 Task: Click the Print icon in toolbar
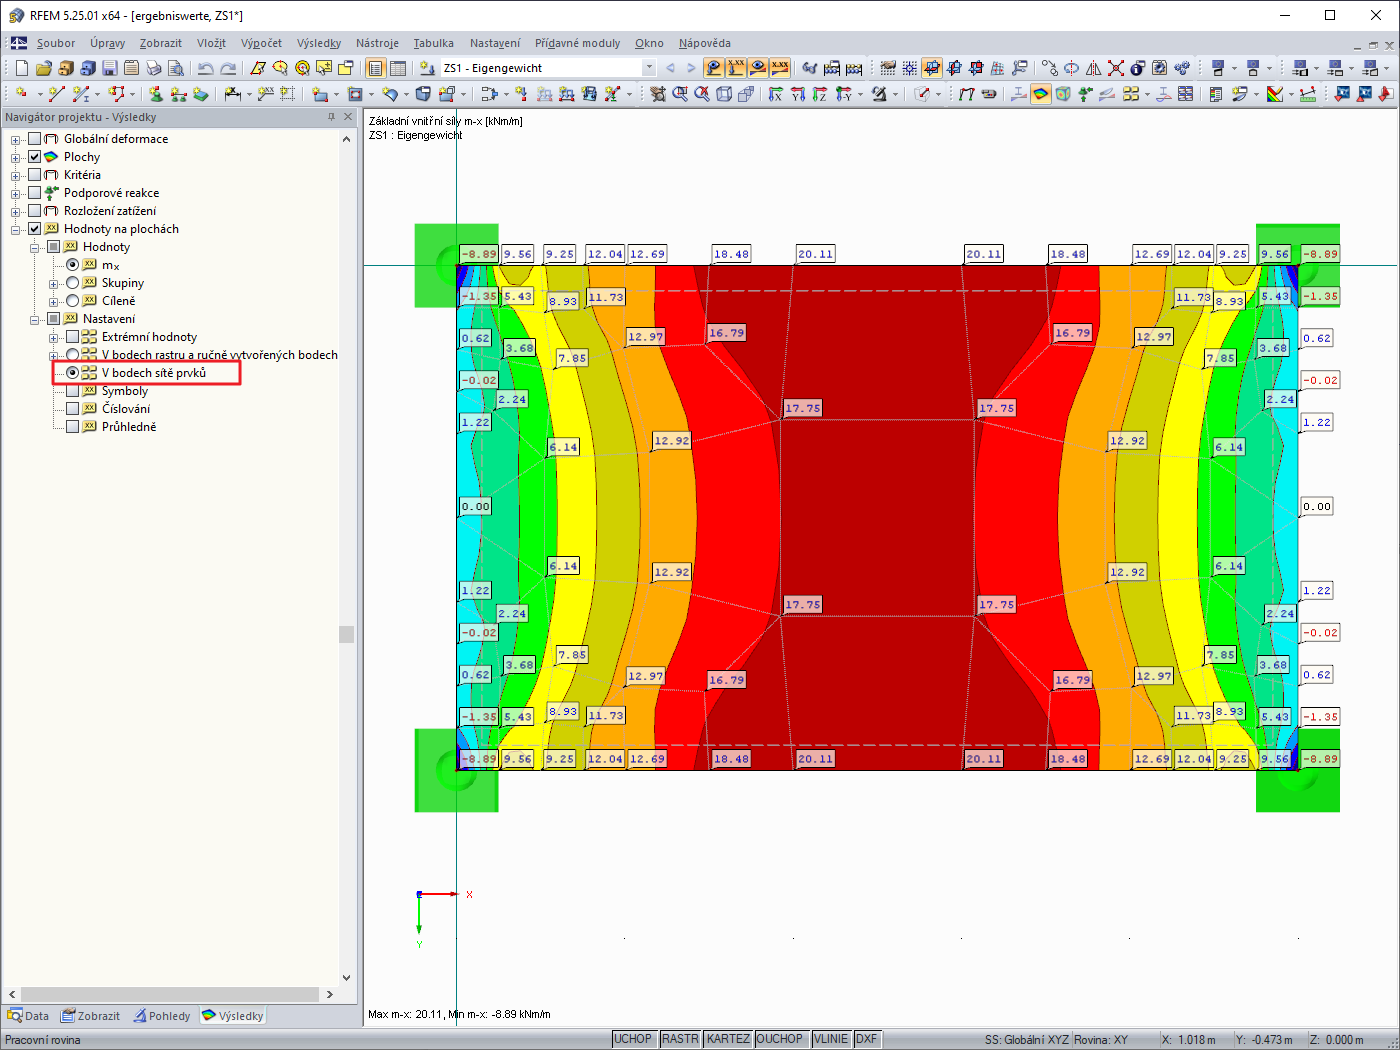(154, 68)
